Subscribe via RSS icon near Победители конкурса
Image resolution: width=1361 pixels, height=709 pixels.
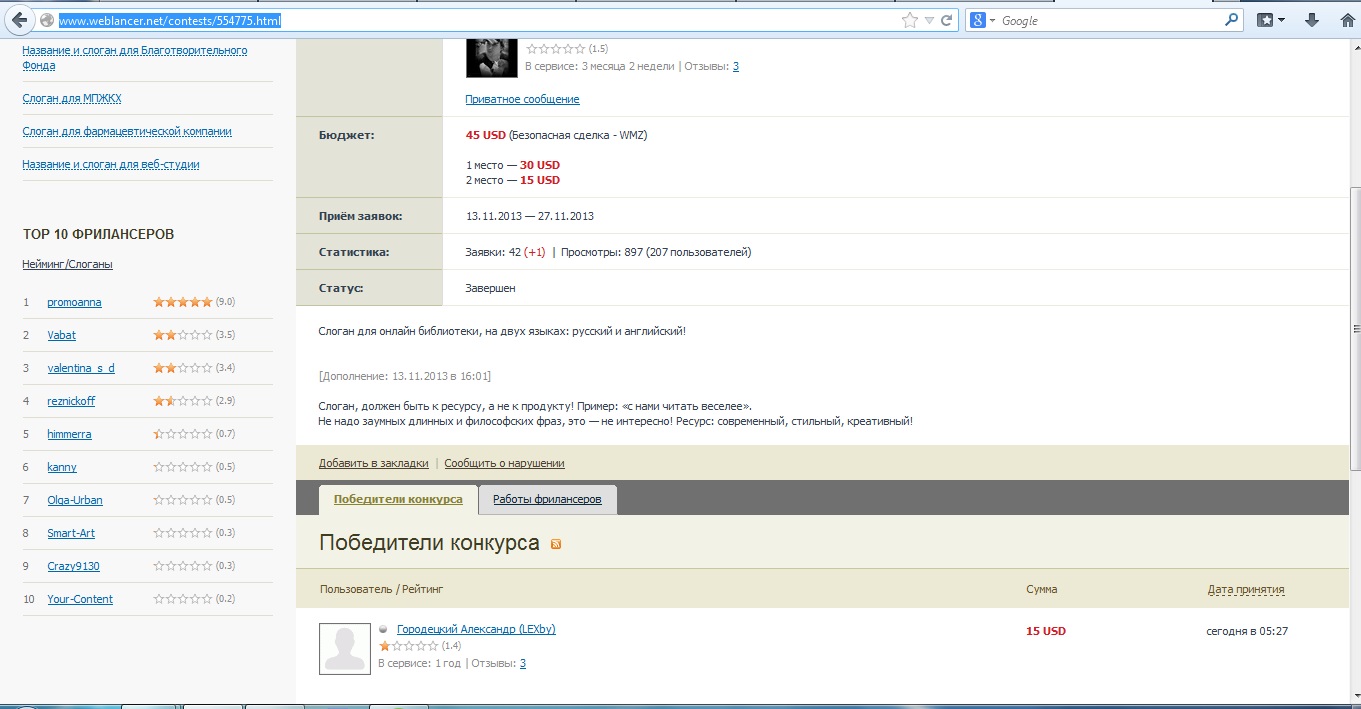pyautogui.click(x=556, y=544)
